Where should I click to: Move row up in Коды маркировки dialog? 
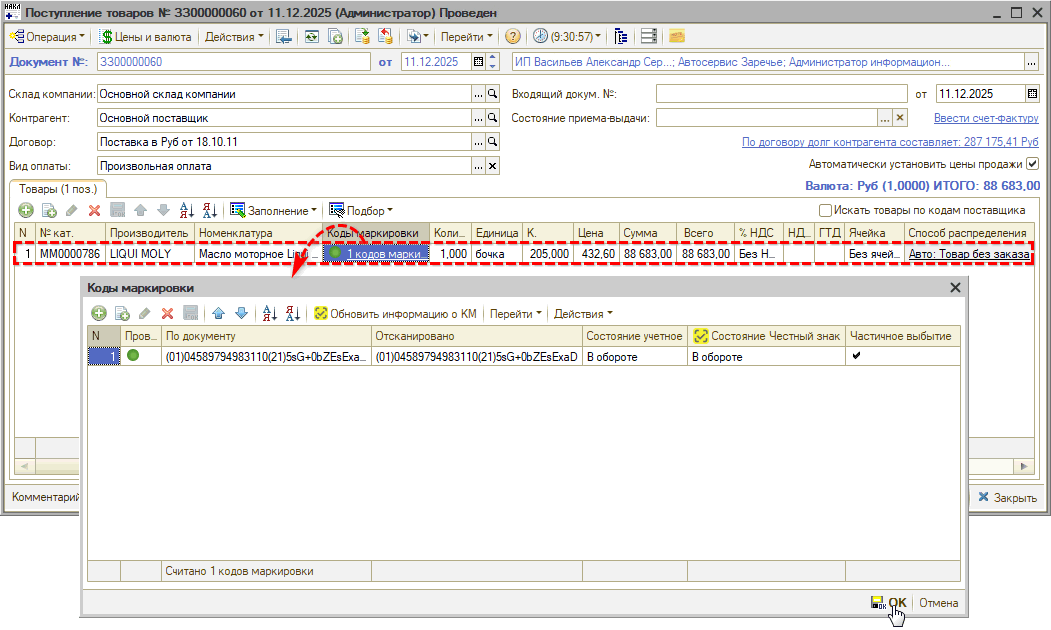tap(218, 313)
